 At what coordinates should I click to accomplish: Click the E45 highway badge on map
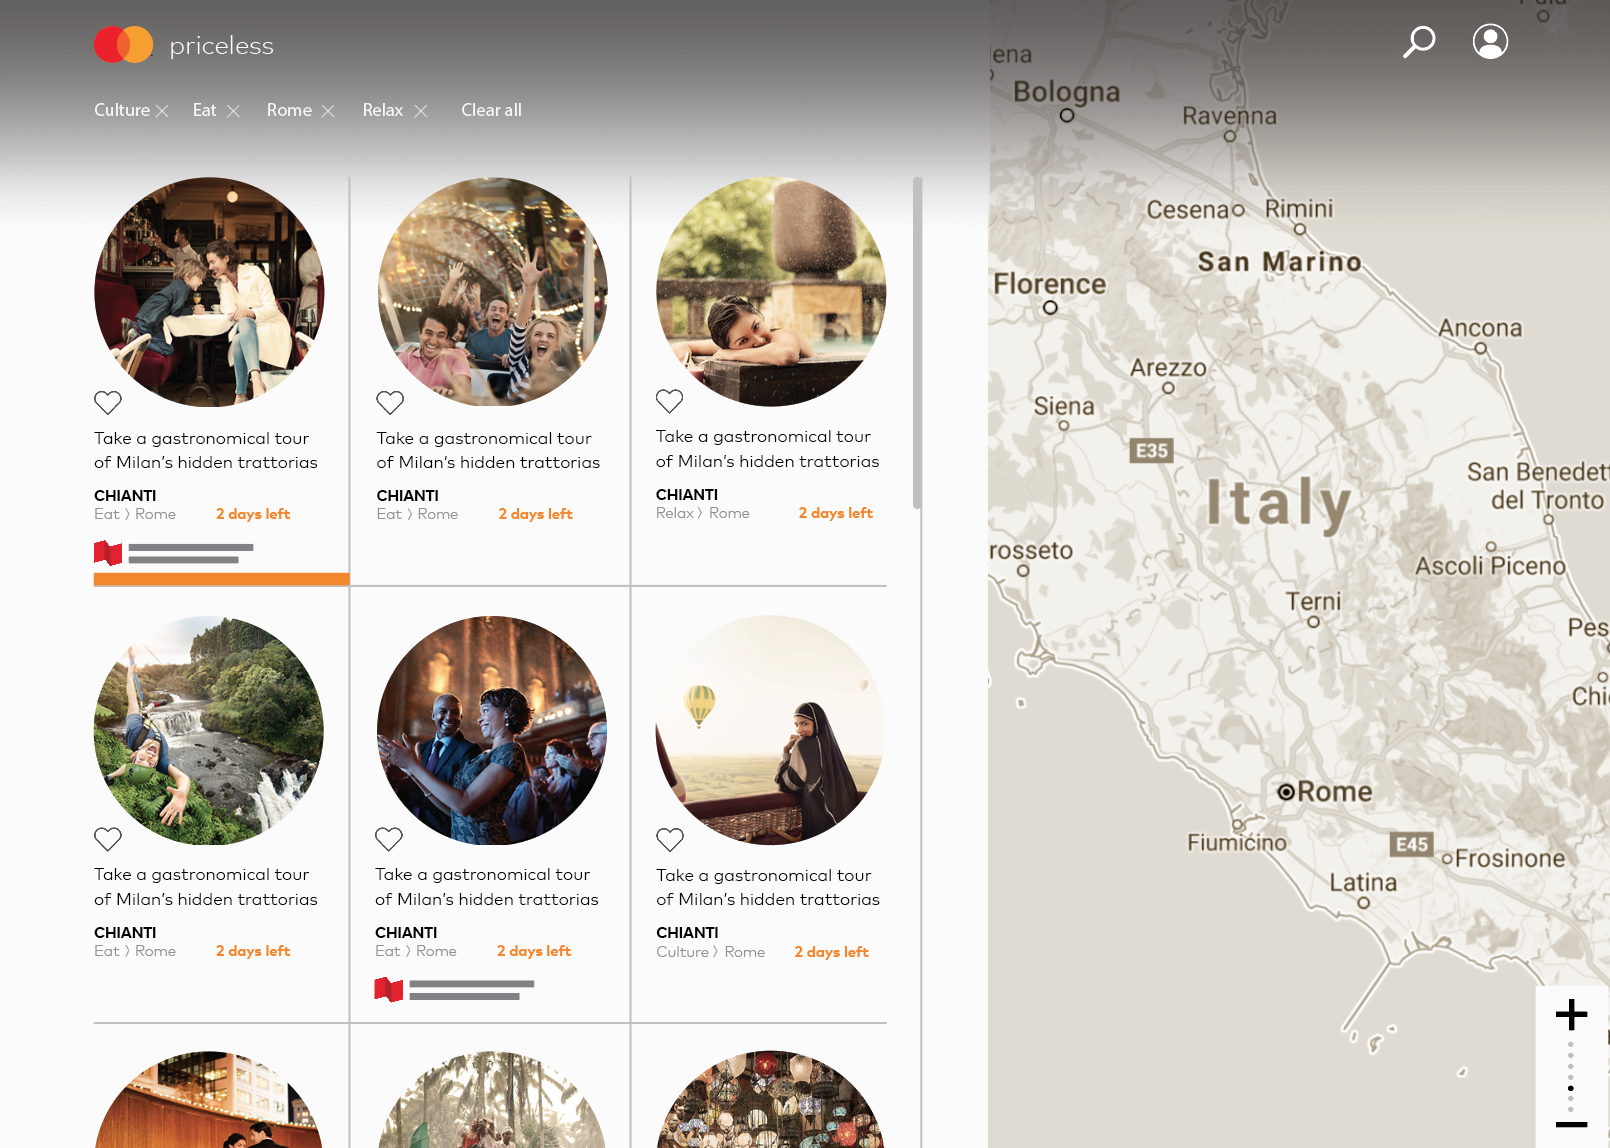[x=1411, y=845]
